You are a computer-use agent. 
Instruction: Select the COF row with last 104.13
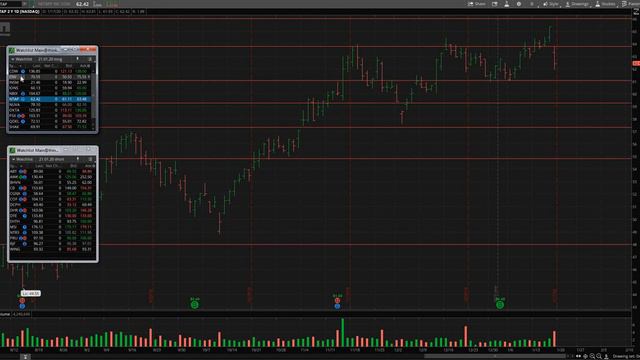pos(52,199)
